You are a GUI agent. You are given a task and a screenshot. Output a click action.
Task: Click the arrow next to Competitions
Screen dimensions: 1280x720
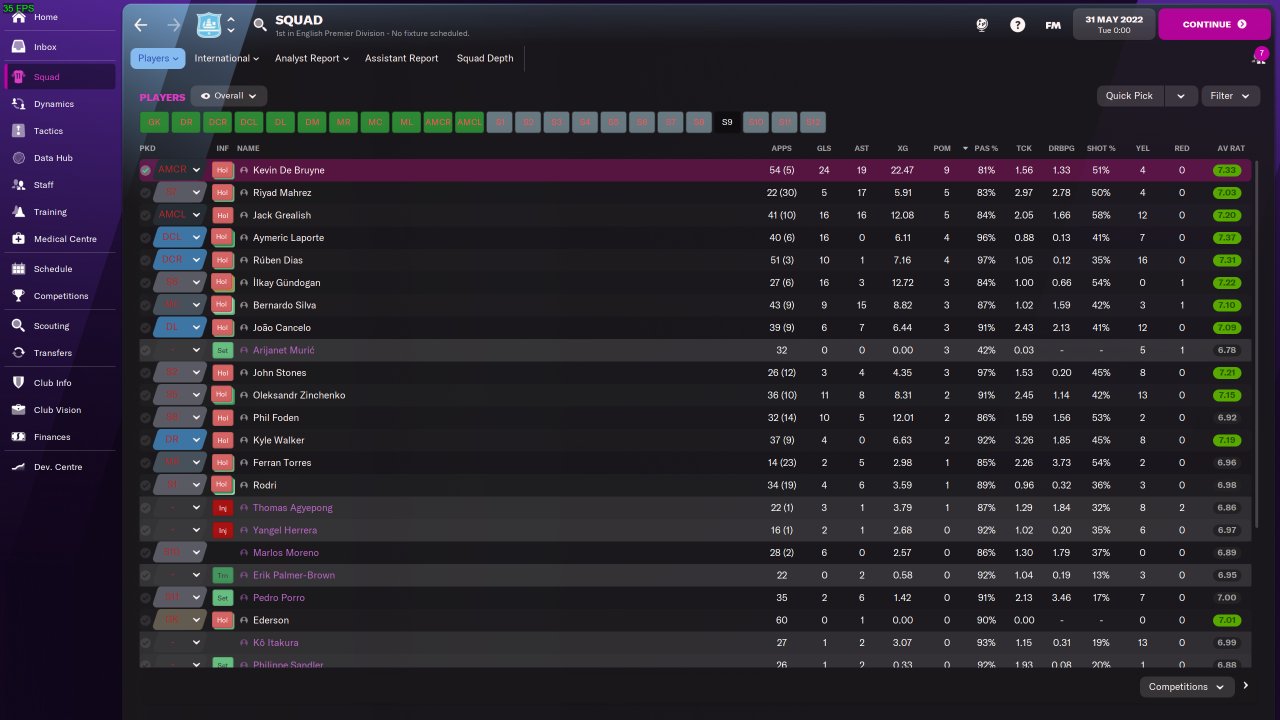click(1246, 686)
